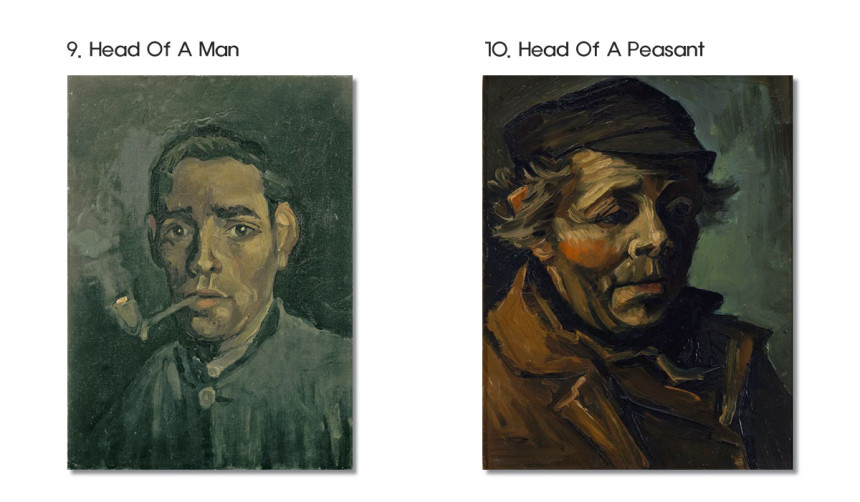Open the Head Of A Peasant painting
This screenshot has width=860, height=502.
pyautogui.click(x=638, y=273)
